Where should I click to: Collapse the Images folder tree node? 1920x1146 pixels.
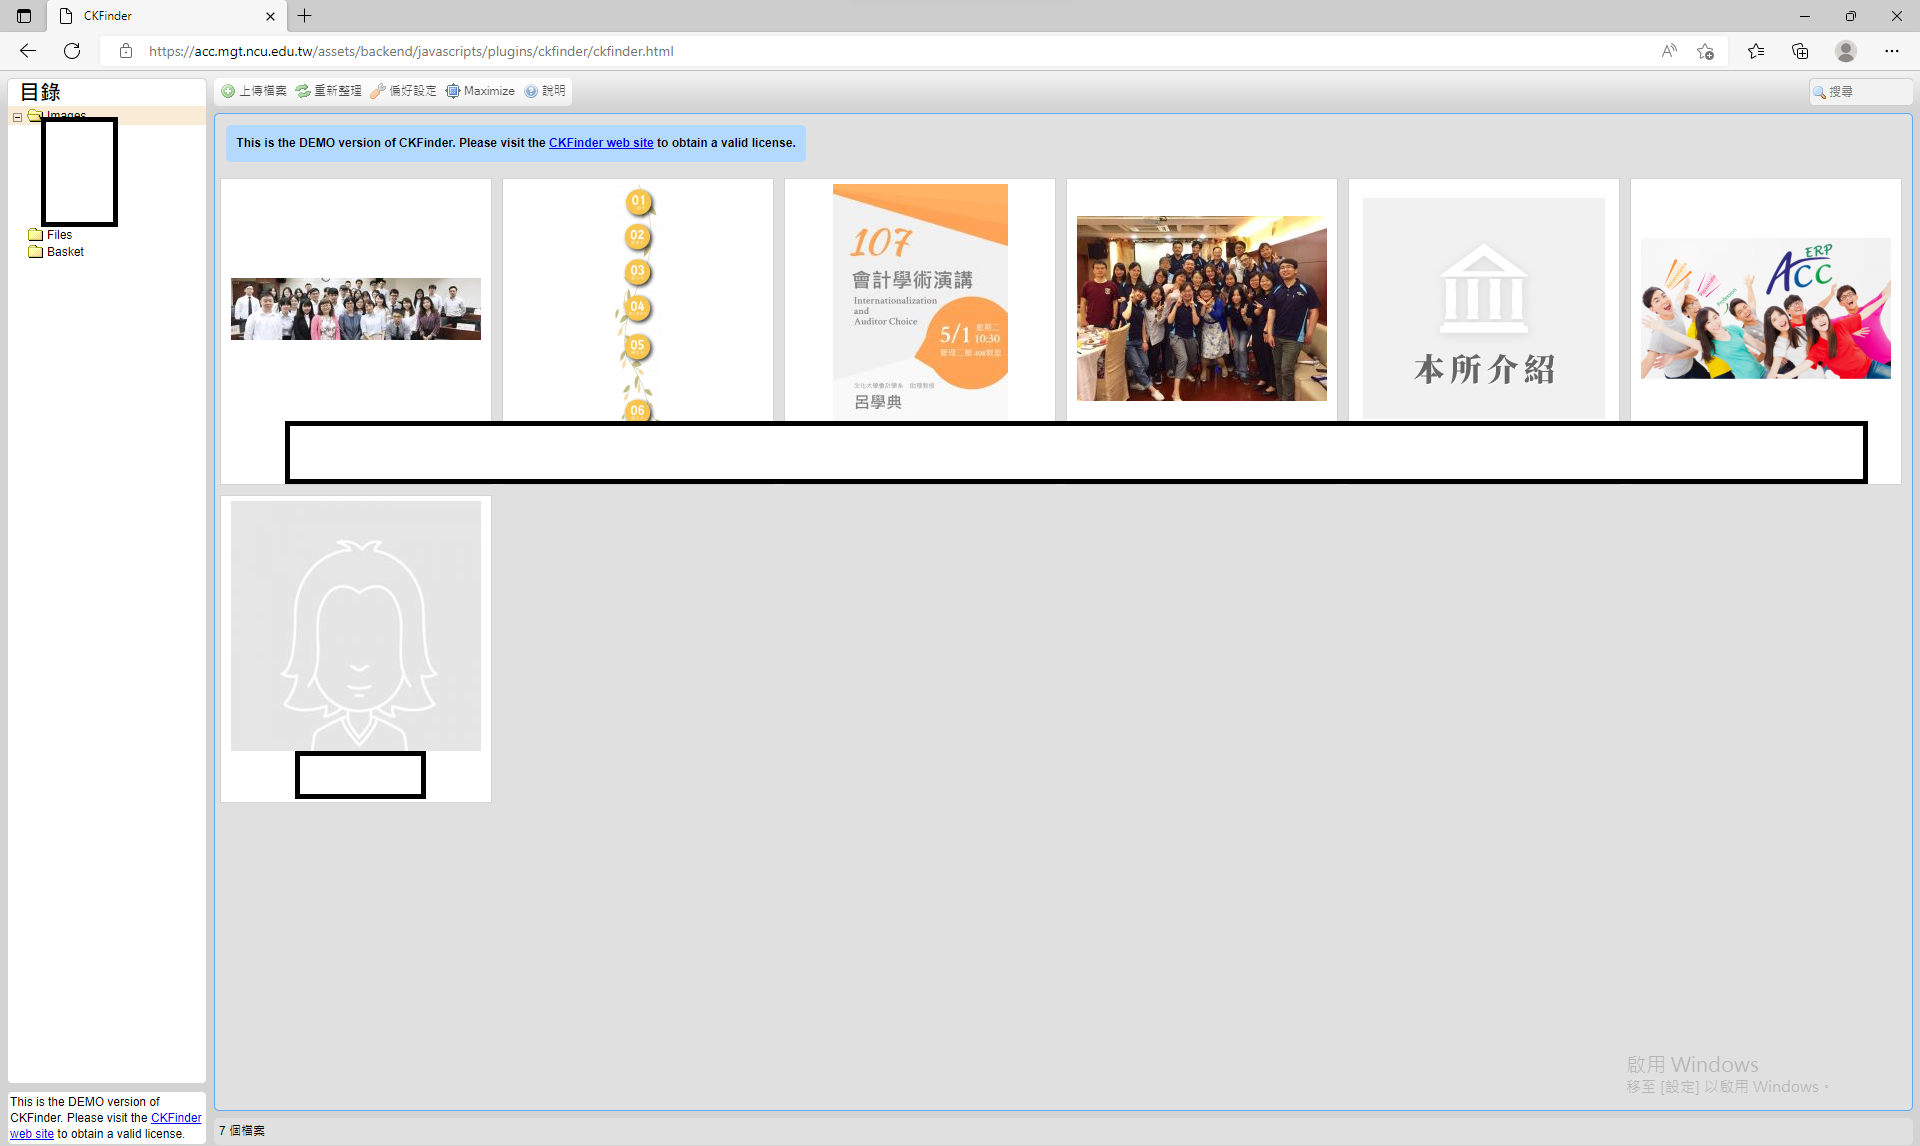(17, 117)
